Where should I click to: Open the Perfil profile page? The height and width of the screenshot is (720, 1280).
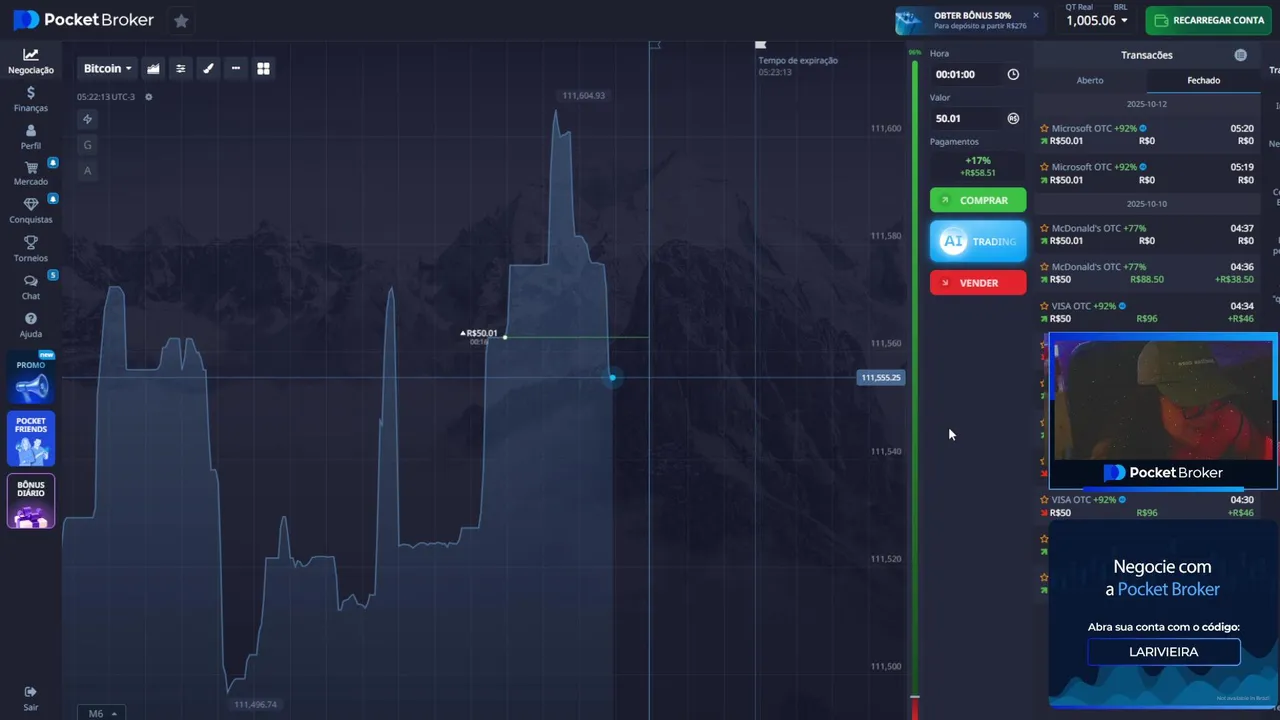pos(31,137)
